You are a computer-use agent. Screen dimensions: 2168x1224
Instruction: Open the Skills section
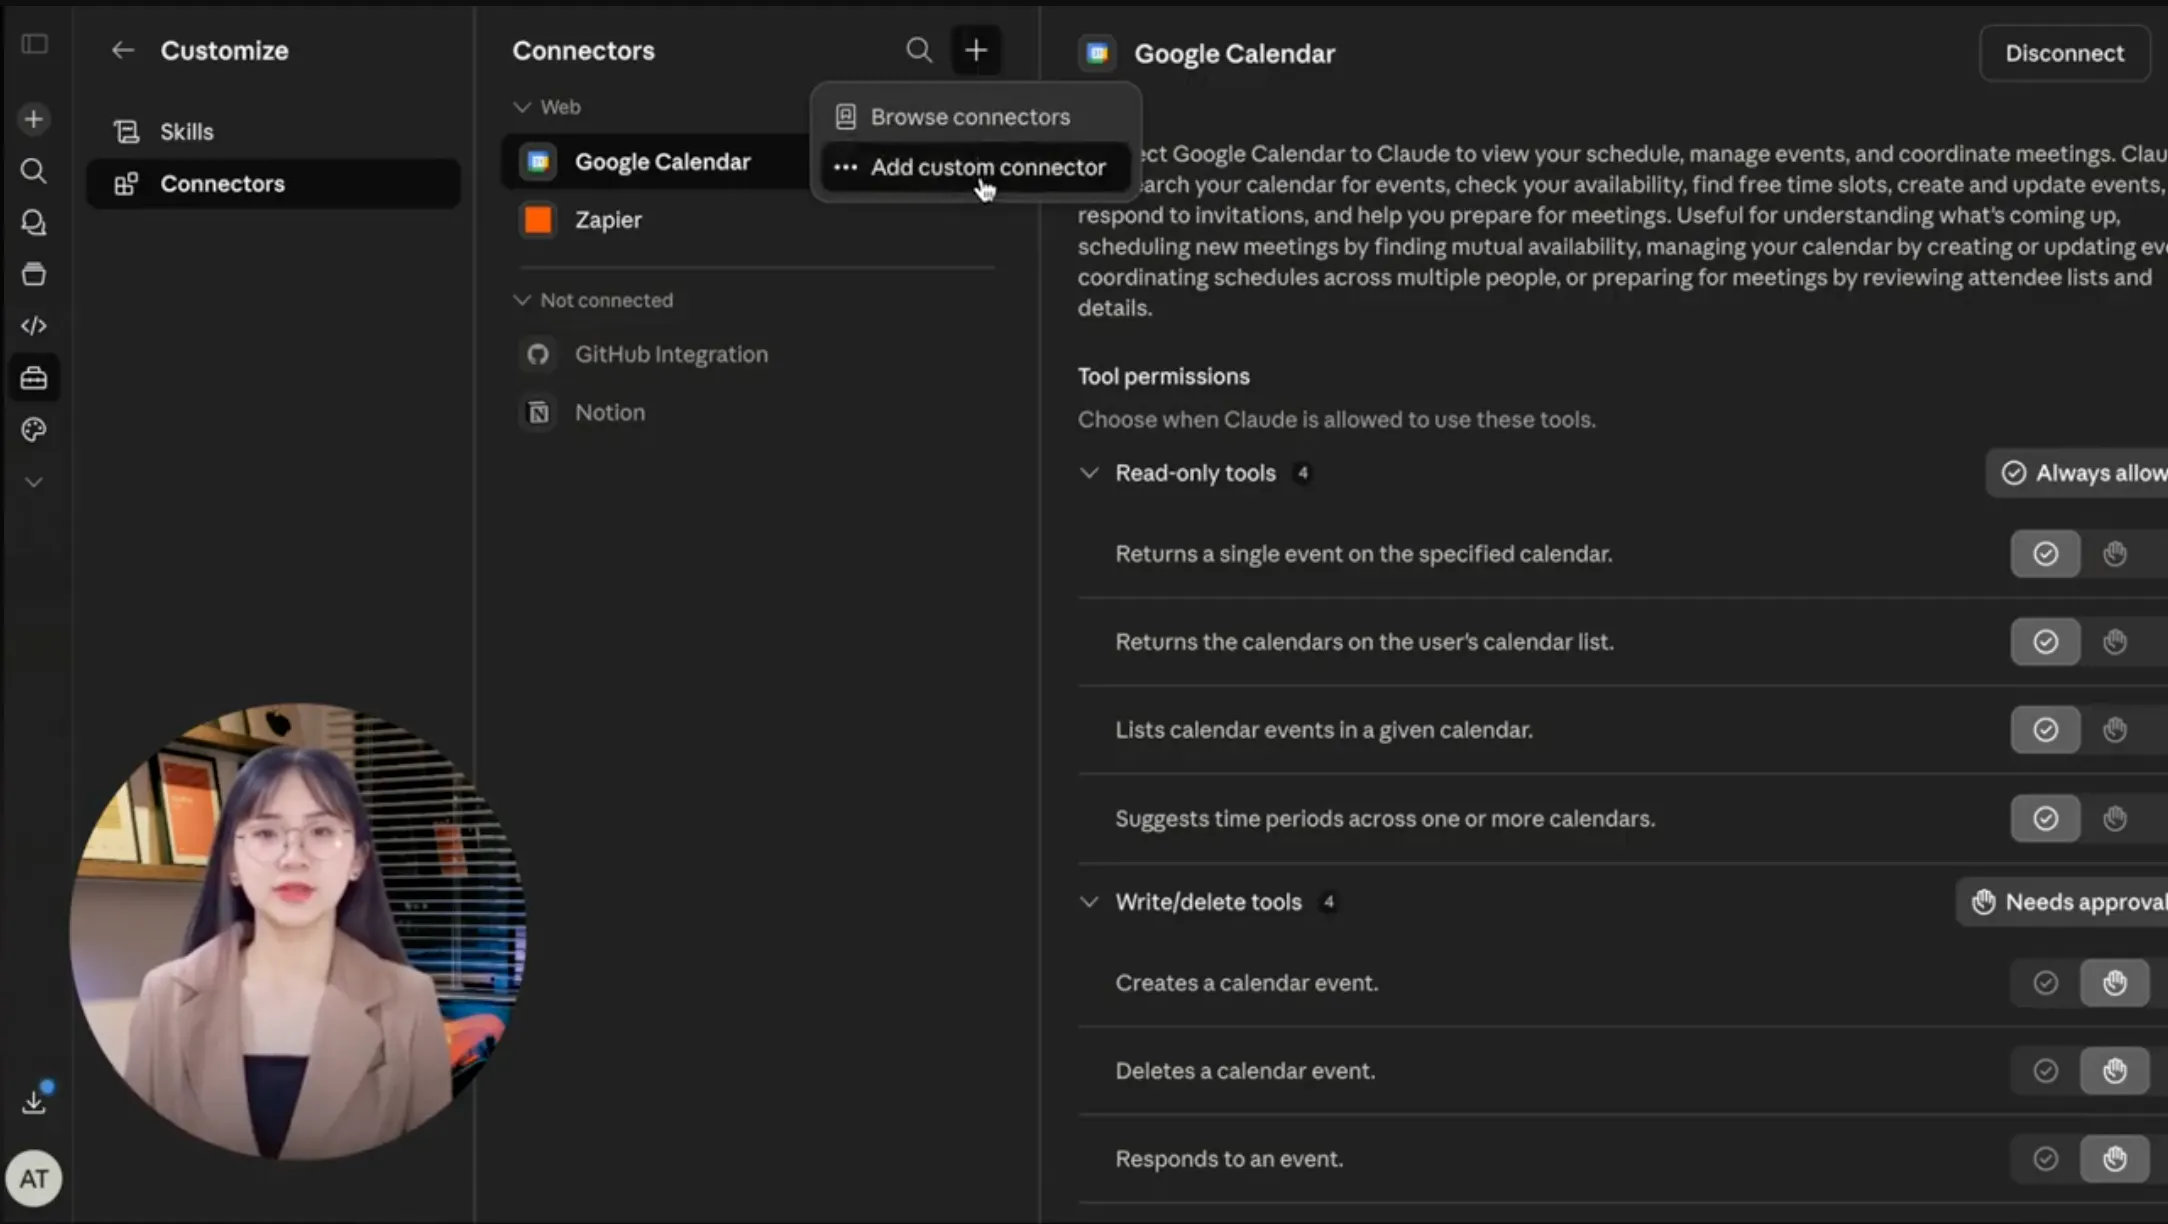click(x=273, y=132)
